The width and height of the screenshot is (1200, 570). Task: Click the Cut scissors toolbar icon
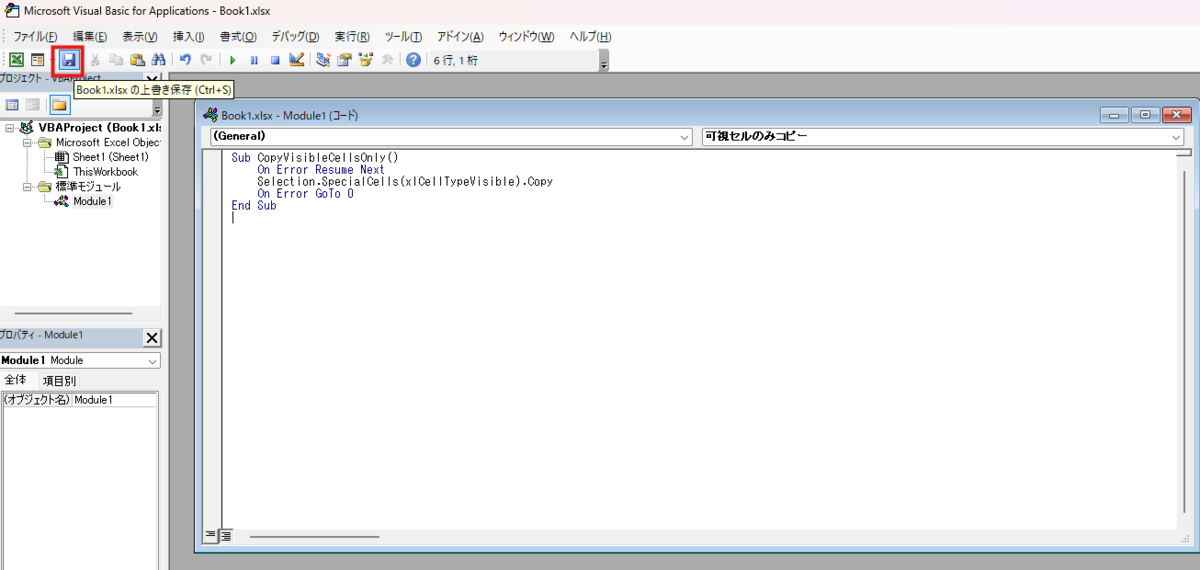96,60
